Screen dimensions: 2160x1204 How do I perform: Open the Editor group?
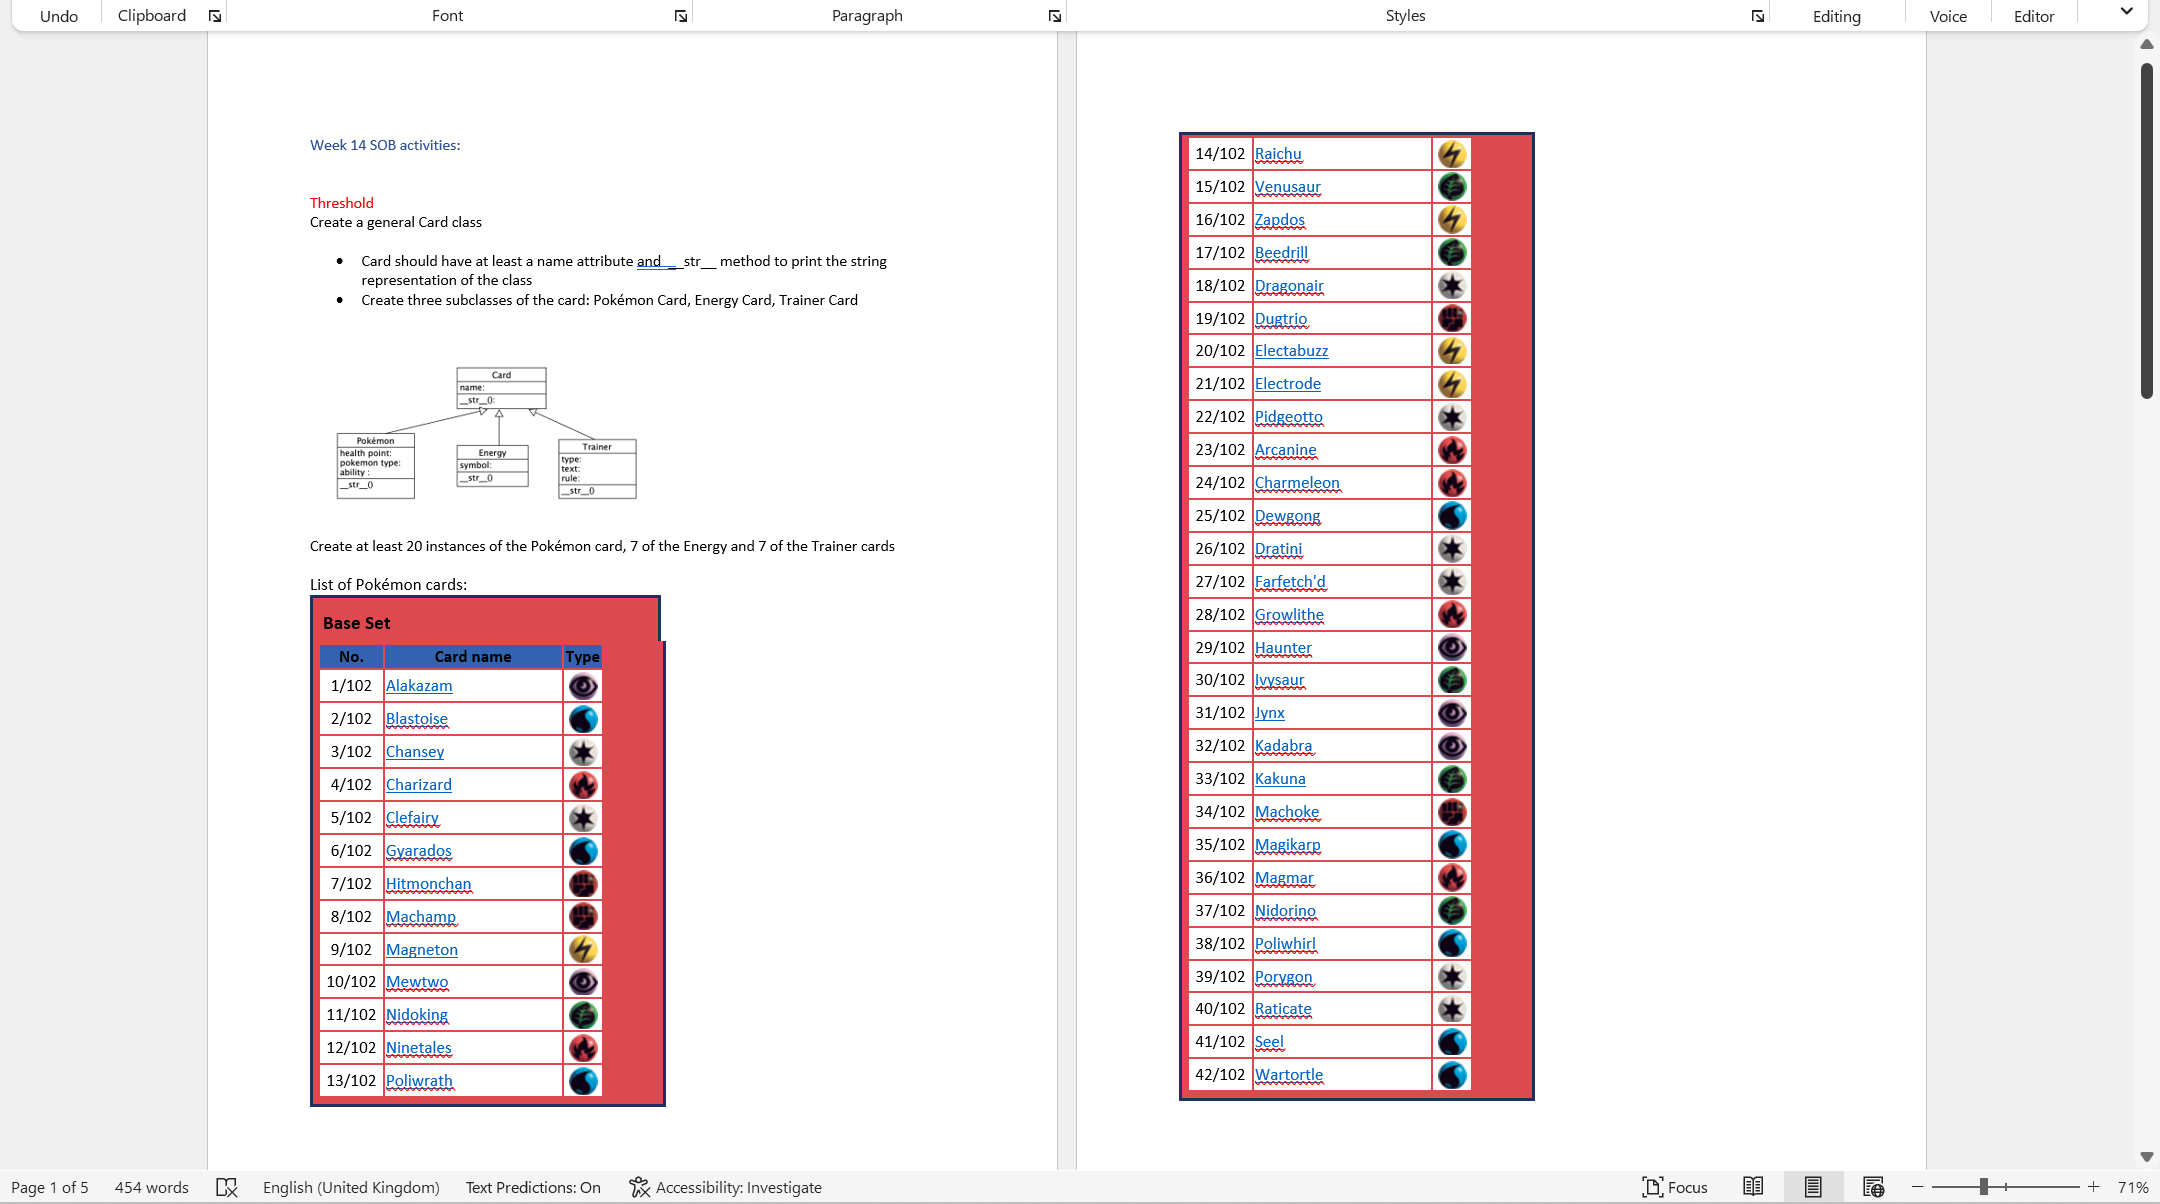pyautogui.click(x=2033, y=16)
